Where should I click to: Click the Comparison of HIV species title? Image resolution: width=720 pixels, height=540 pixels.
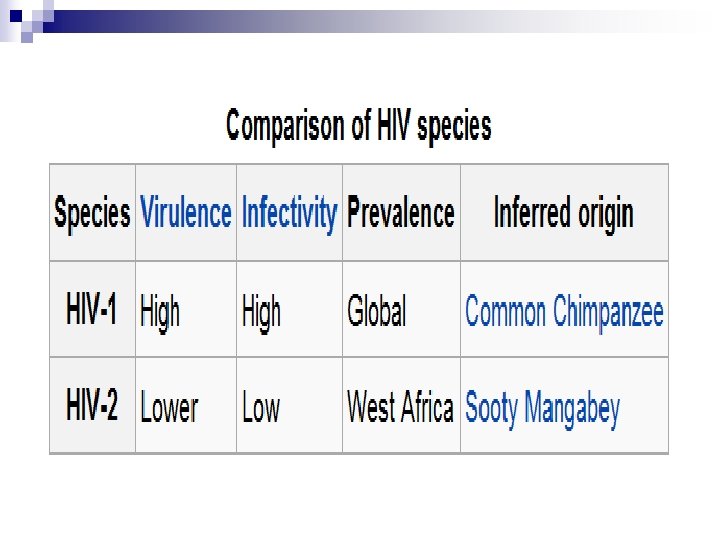359,127
